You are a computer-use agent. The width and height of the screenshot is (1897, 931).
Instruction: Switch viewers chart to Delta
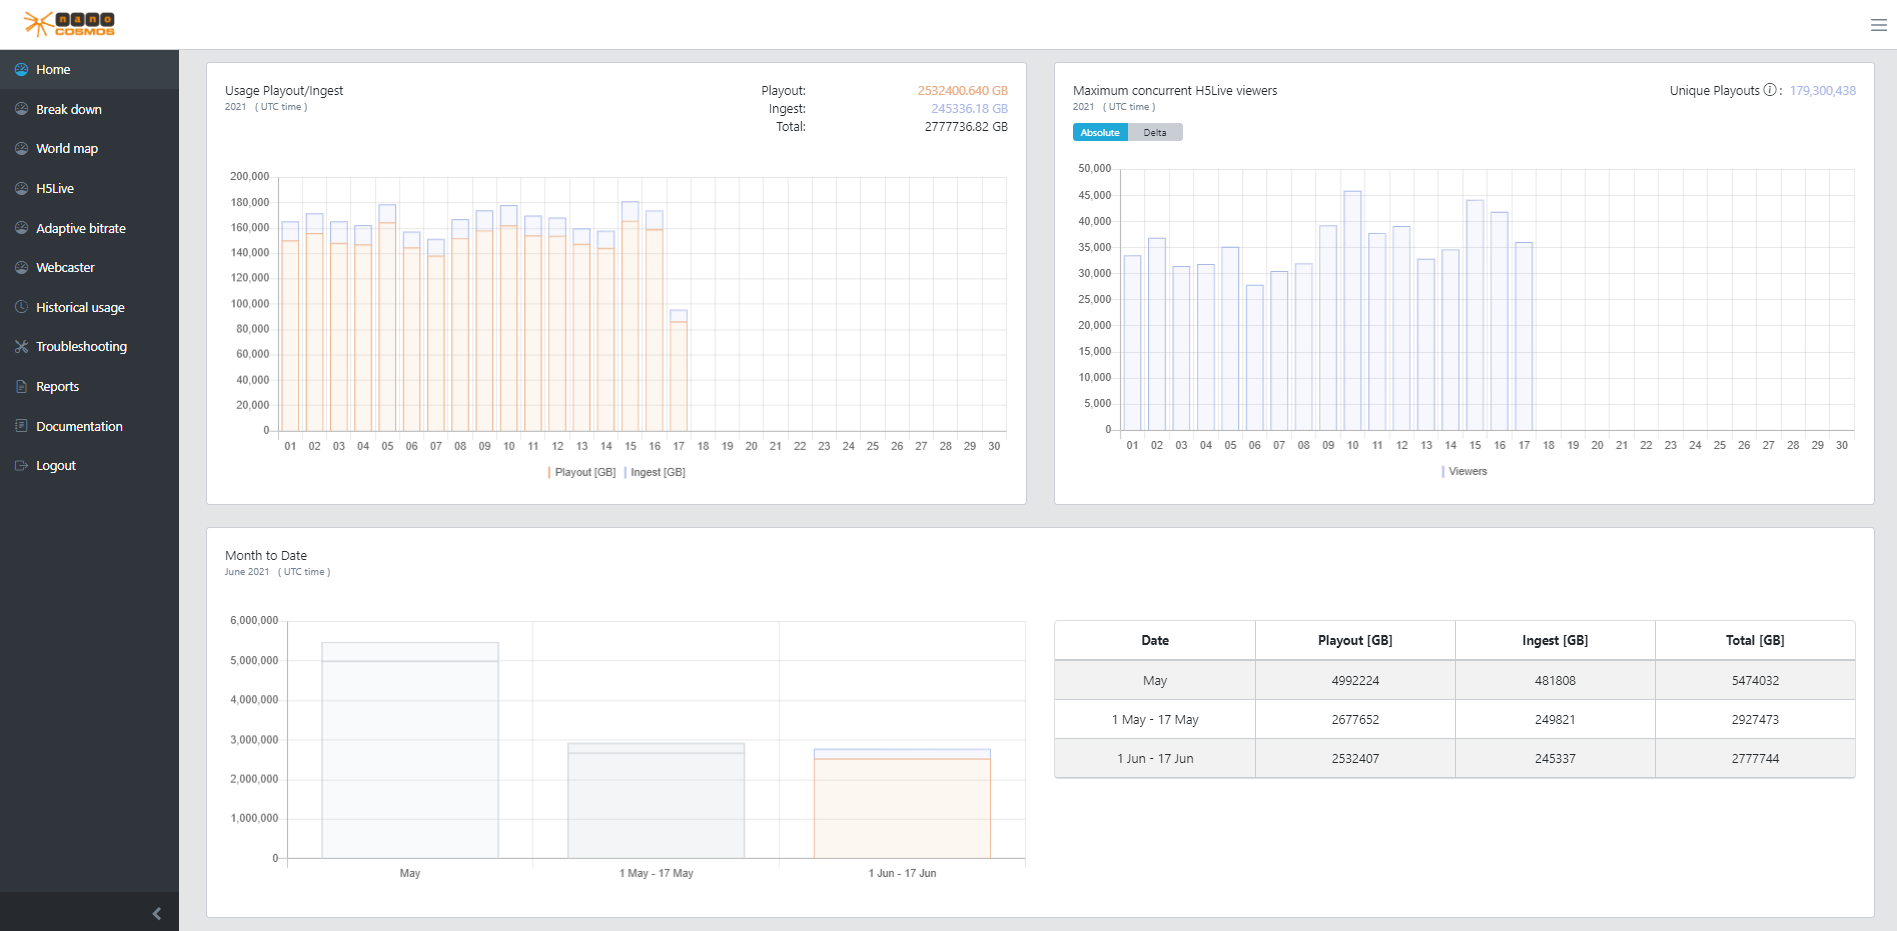pos(1155,132)
